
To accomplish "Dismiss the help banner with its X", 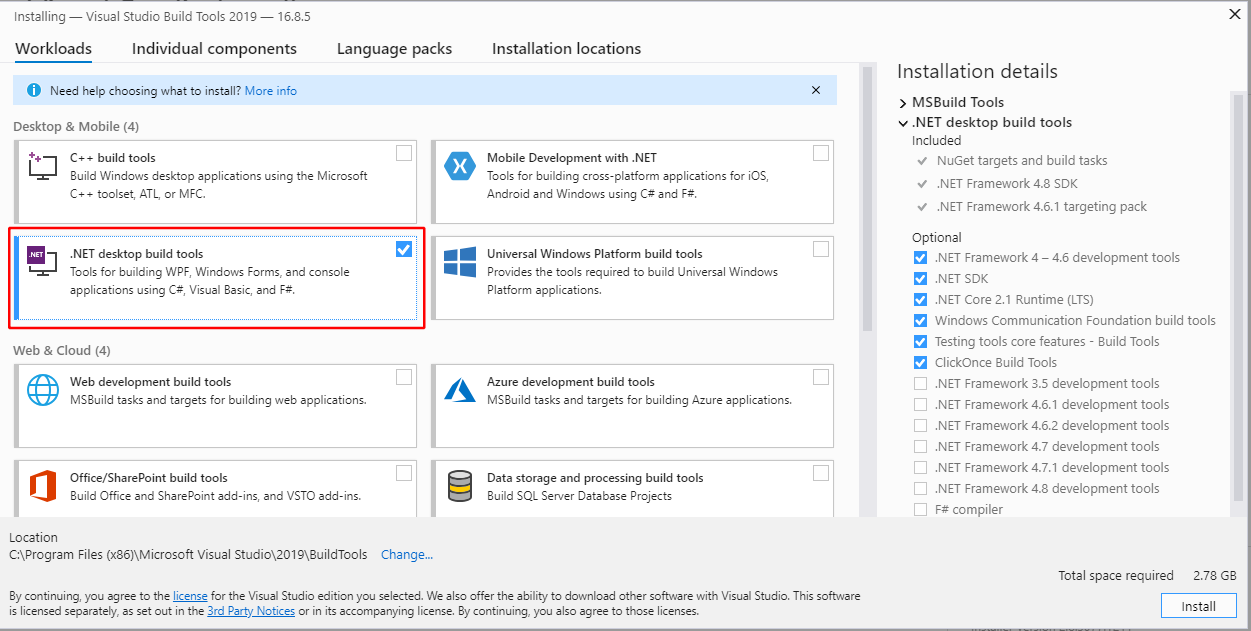I will [816, 90].
